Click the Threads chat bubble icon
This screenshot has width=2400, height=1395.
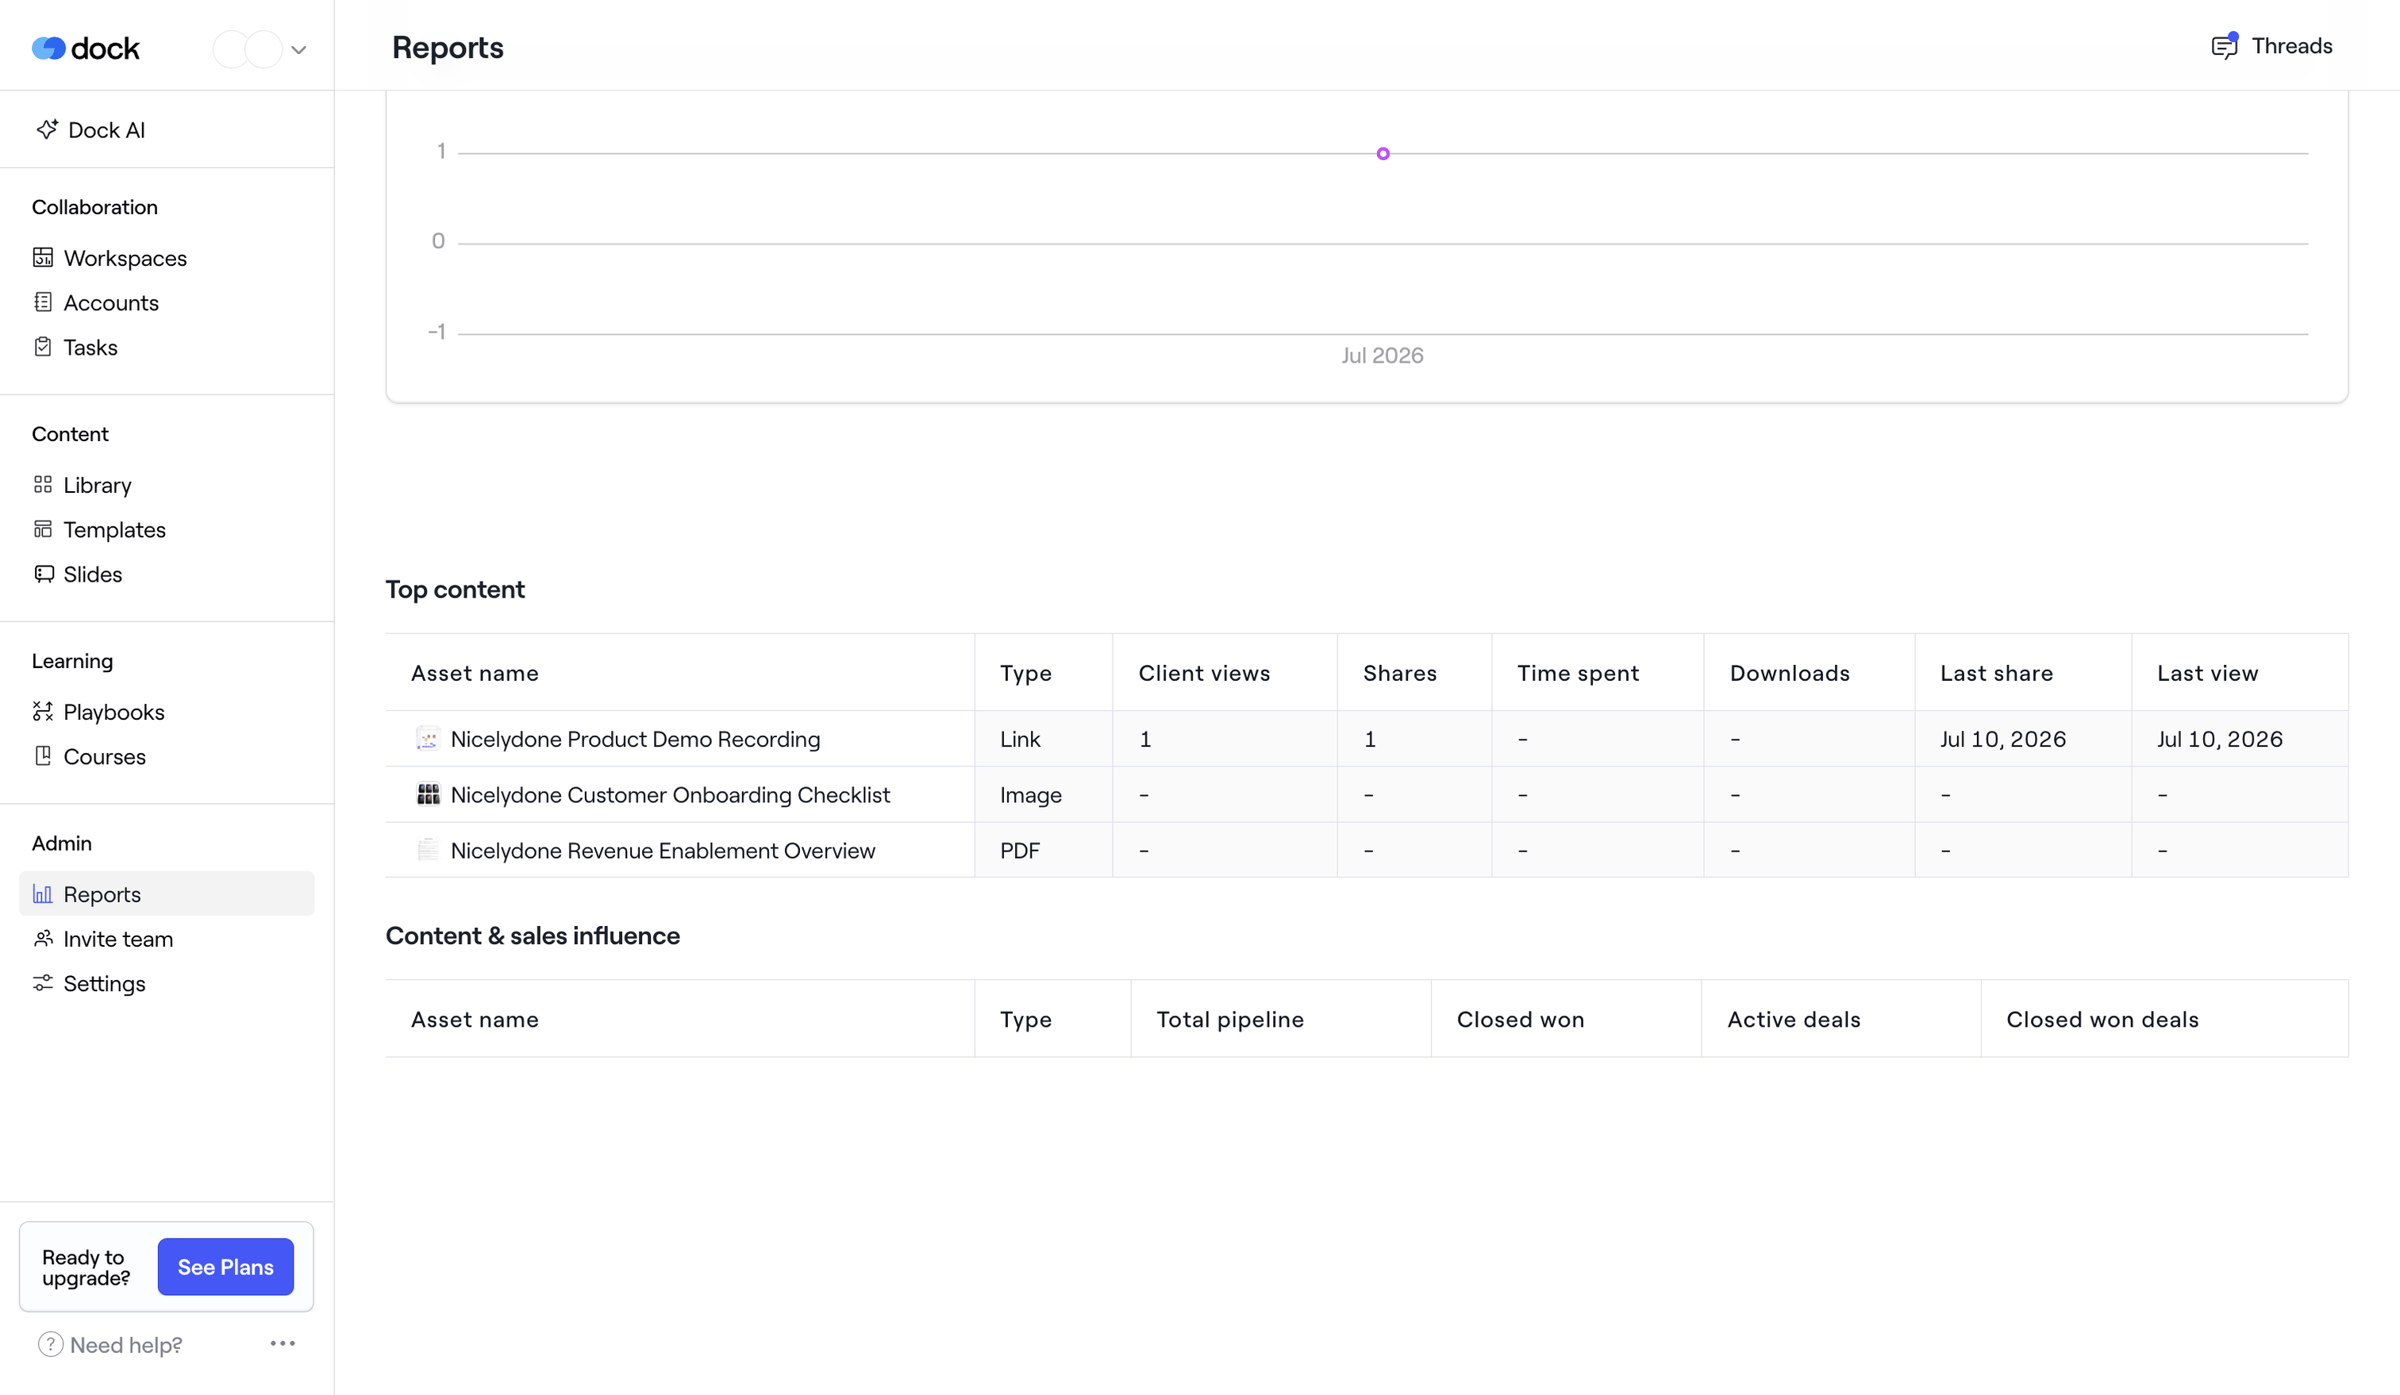(2224, 46)
